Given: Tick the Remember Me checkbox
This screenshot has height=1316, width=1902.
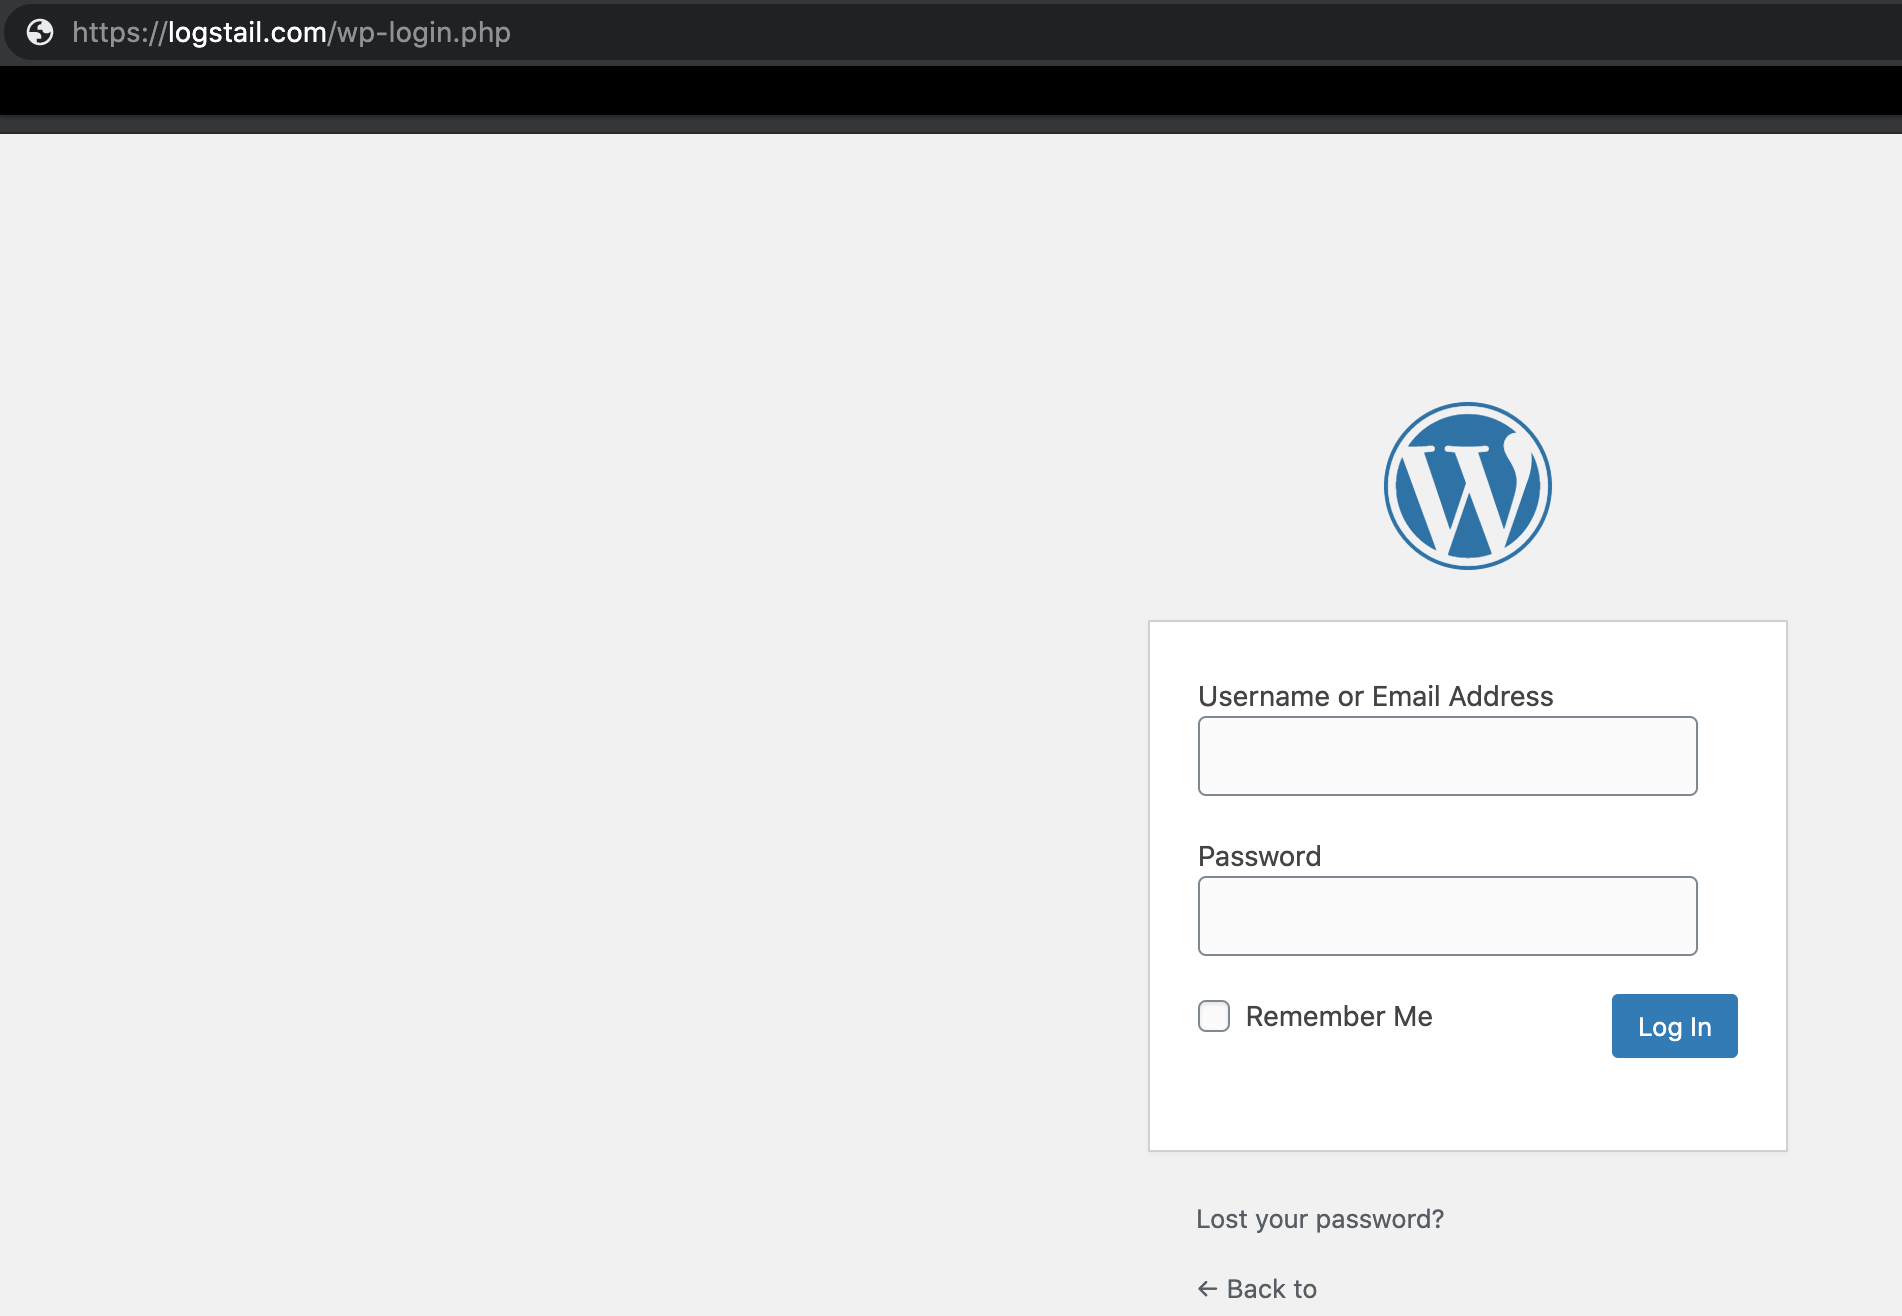Looking at the screenshot, I should (1214, 1016).
